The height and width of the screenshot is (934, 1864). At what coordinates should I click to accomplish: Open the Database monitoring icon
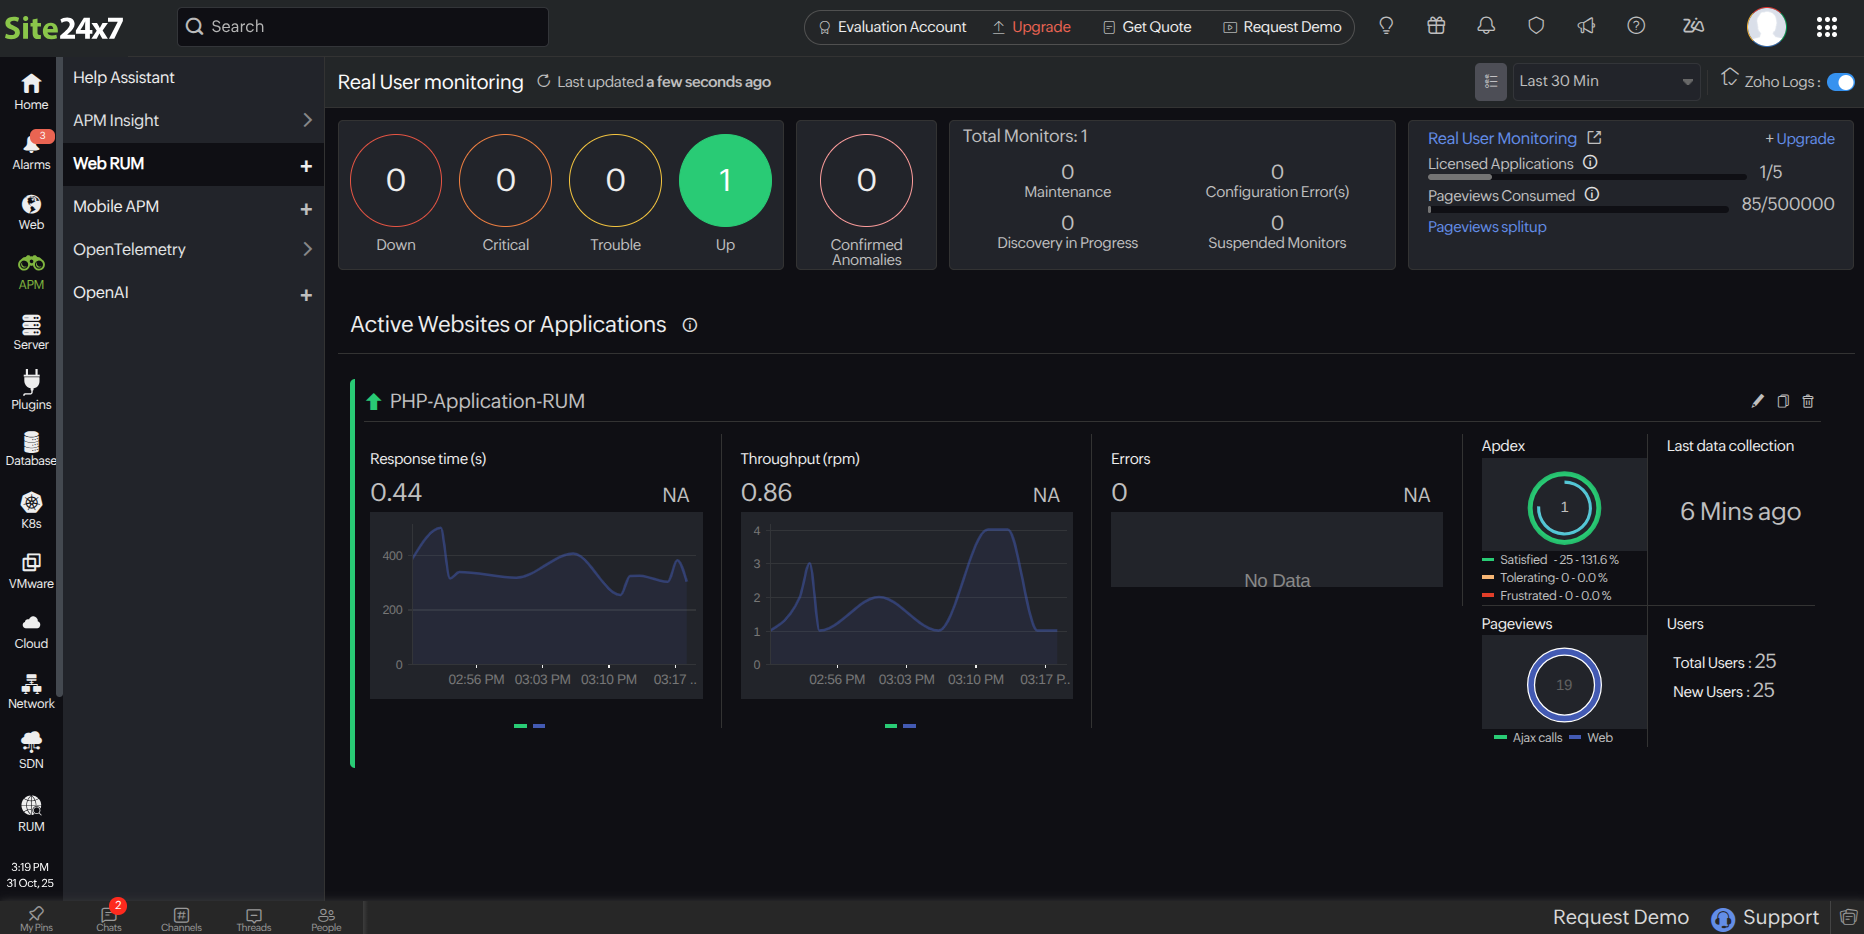(30, 448)
